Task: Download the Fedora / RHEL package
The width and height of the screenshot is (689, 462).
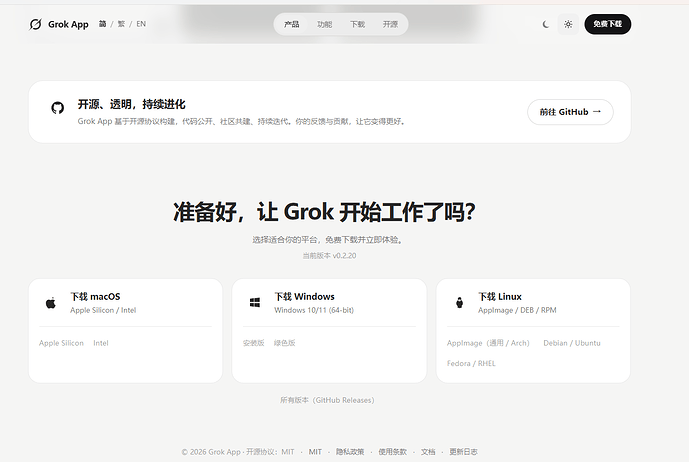Action: click(x=471, y=363)
